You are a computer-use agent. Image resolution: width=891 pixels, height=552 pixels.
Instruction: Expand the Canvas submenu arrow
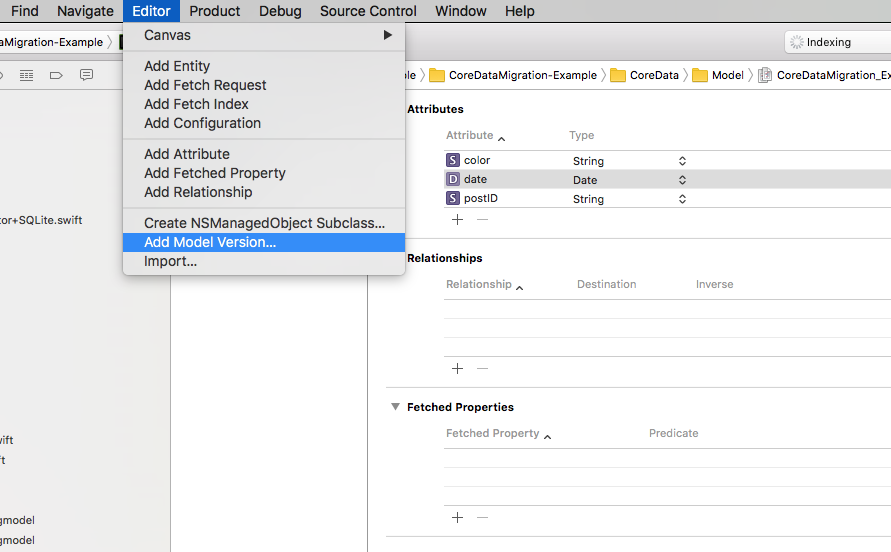pyautogui.click(x=388, y=35)
